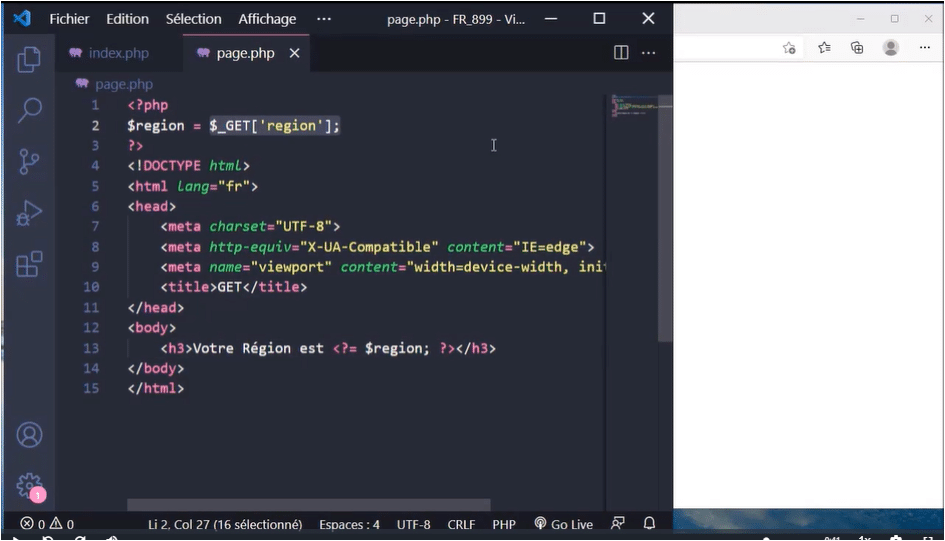Close the page.php tab

(294, 53)
